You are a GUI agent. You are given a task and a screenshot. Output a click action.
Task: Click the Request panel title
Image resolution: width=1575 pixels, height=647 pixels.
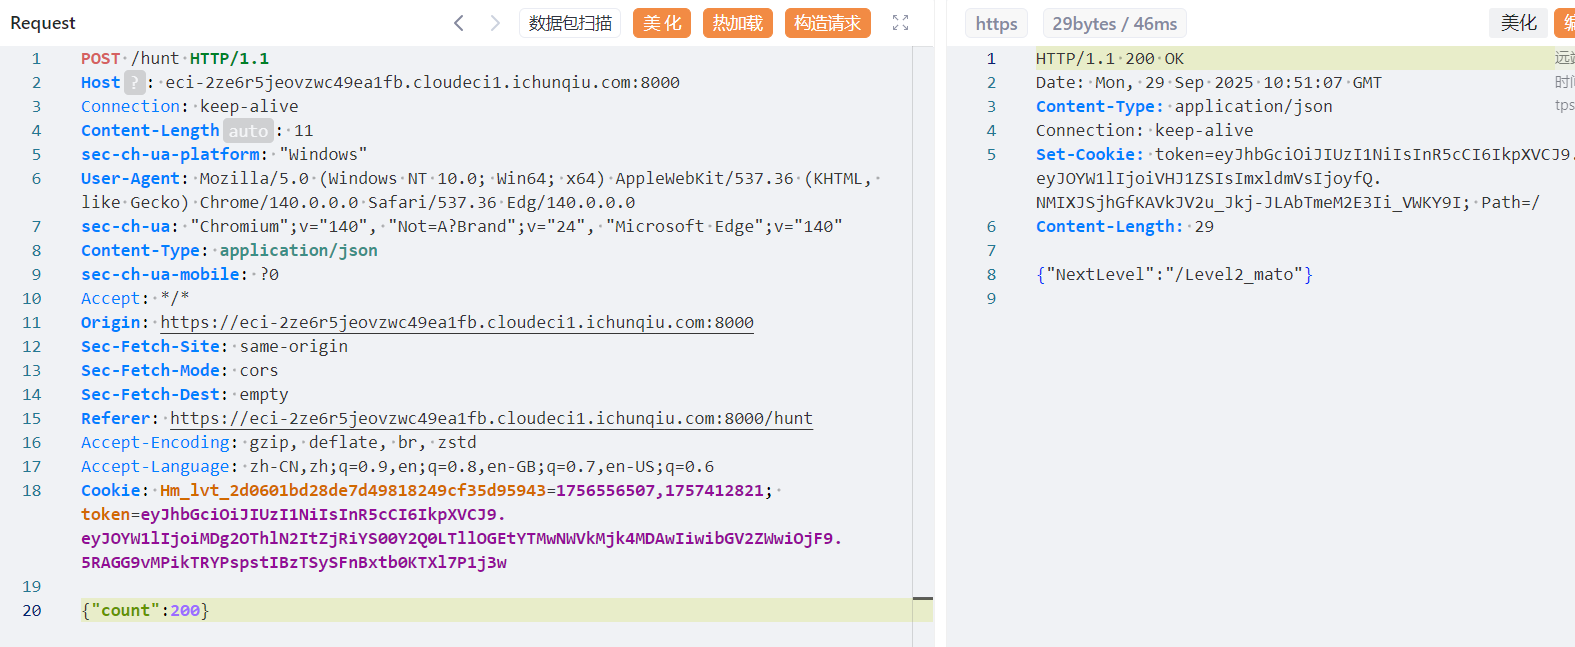[x=43, y=23]
